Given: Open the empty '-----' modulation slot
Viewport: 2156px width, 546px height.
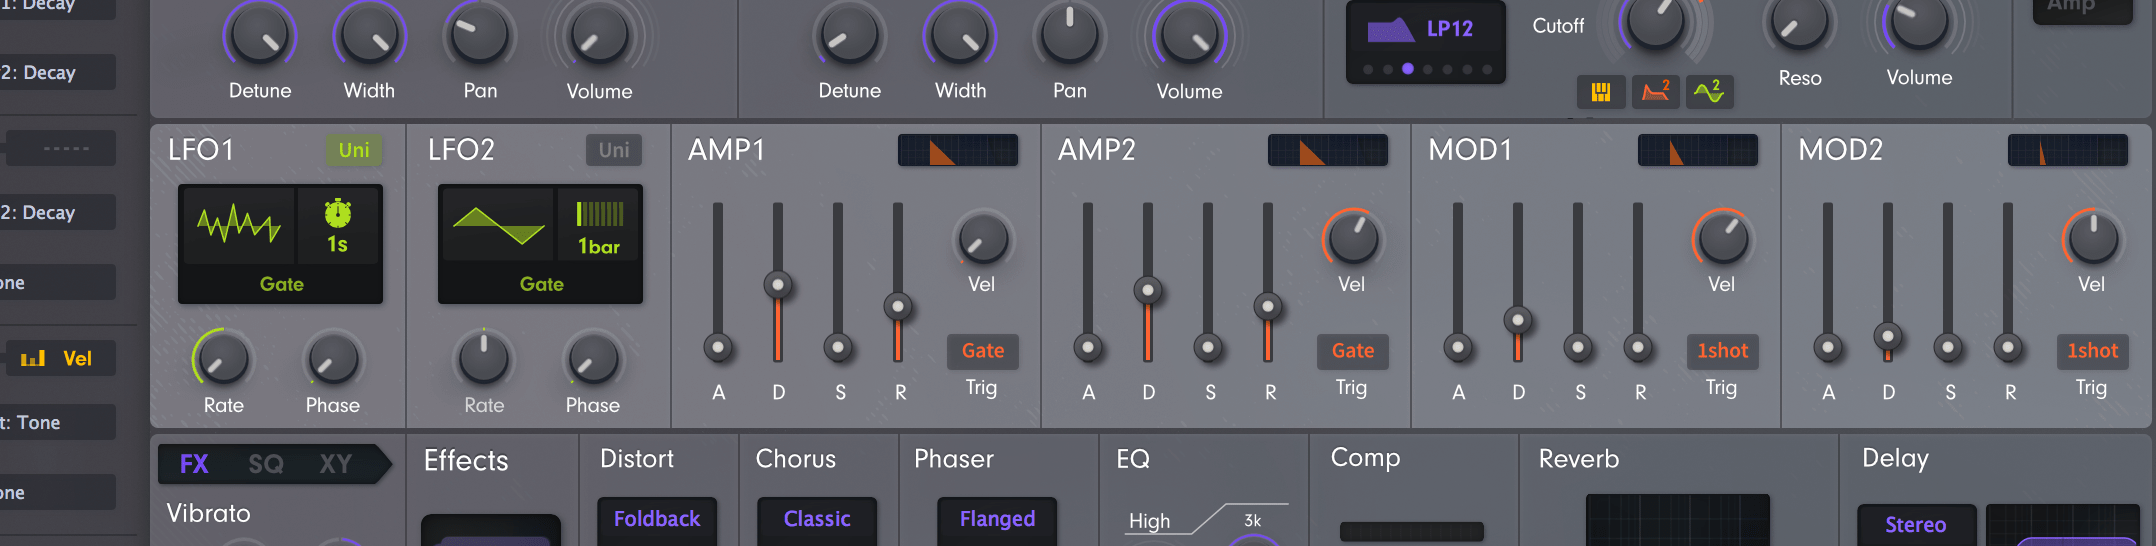Looking at the screenshot, I should point(60,148).
